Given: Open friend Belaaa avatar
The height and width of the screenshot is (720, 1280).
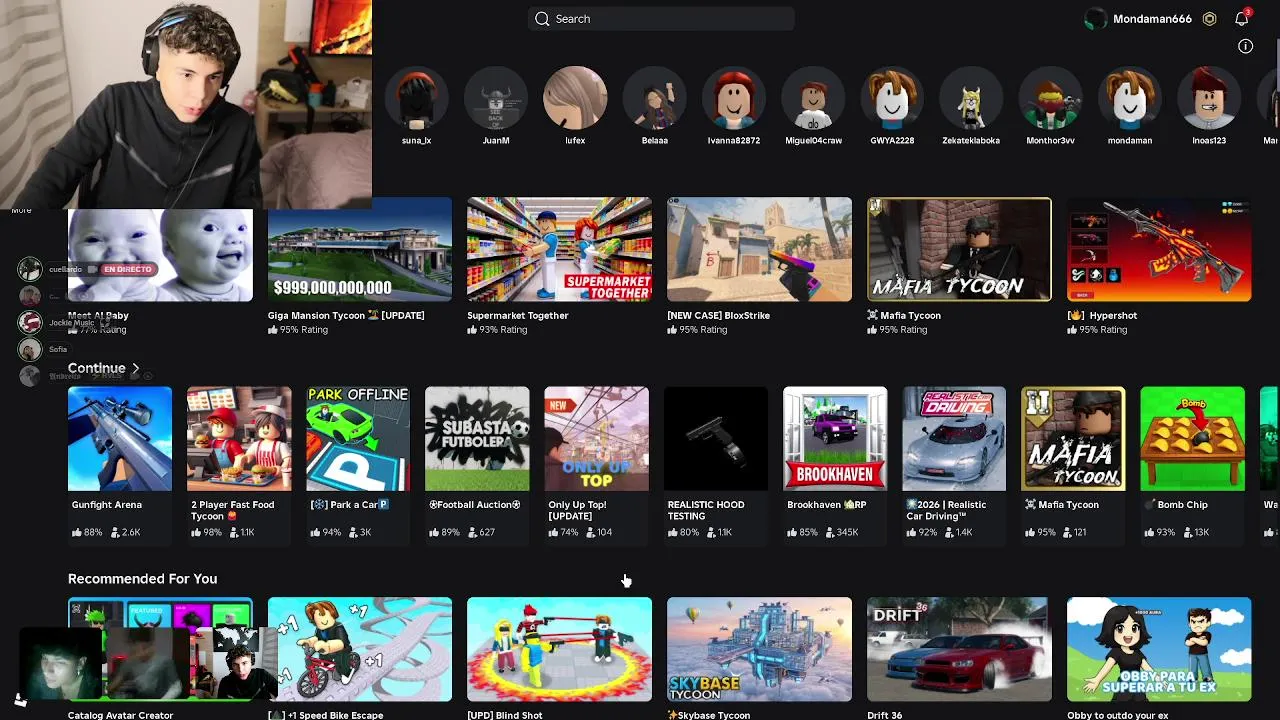Looking at the screenshot, I should [655, 98].
